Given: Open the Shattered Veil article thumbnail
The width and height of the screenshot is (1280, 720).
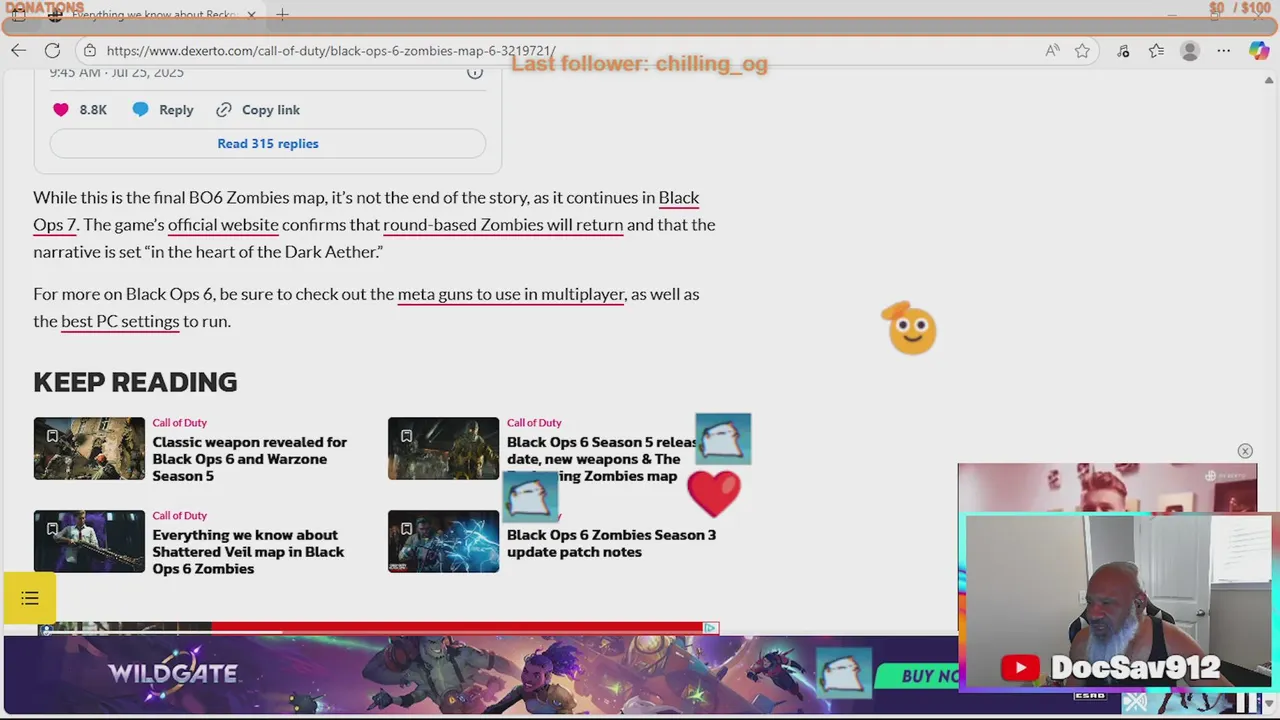Looking at the screenshot, I should [89, 541].
